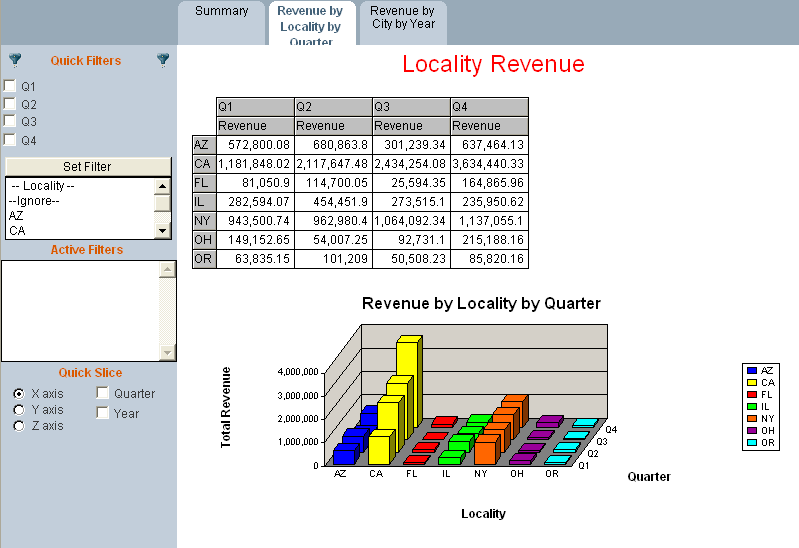Click the OR row header in table
Viewport: 799px width, 548px height.
tap(204, 259)
